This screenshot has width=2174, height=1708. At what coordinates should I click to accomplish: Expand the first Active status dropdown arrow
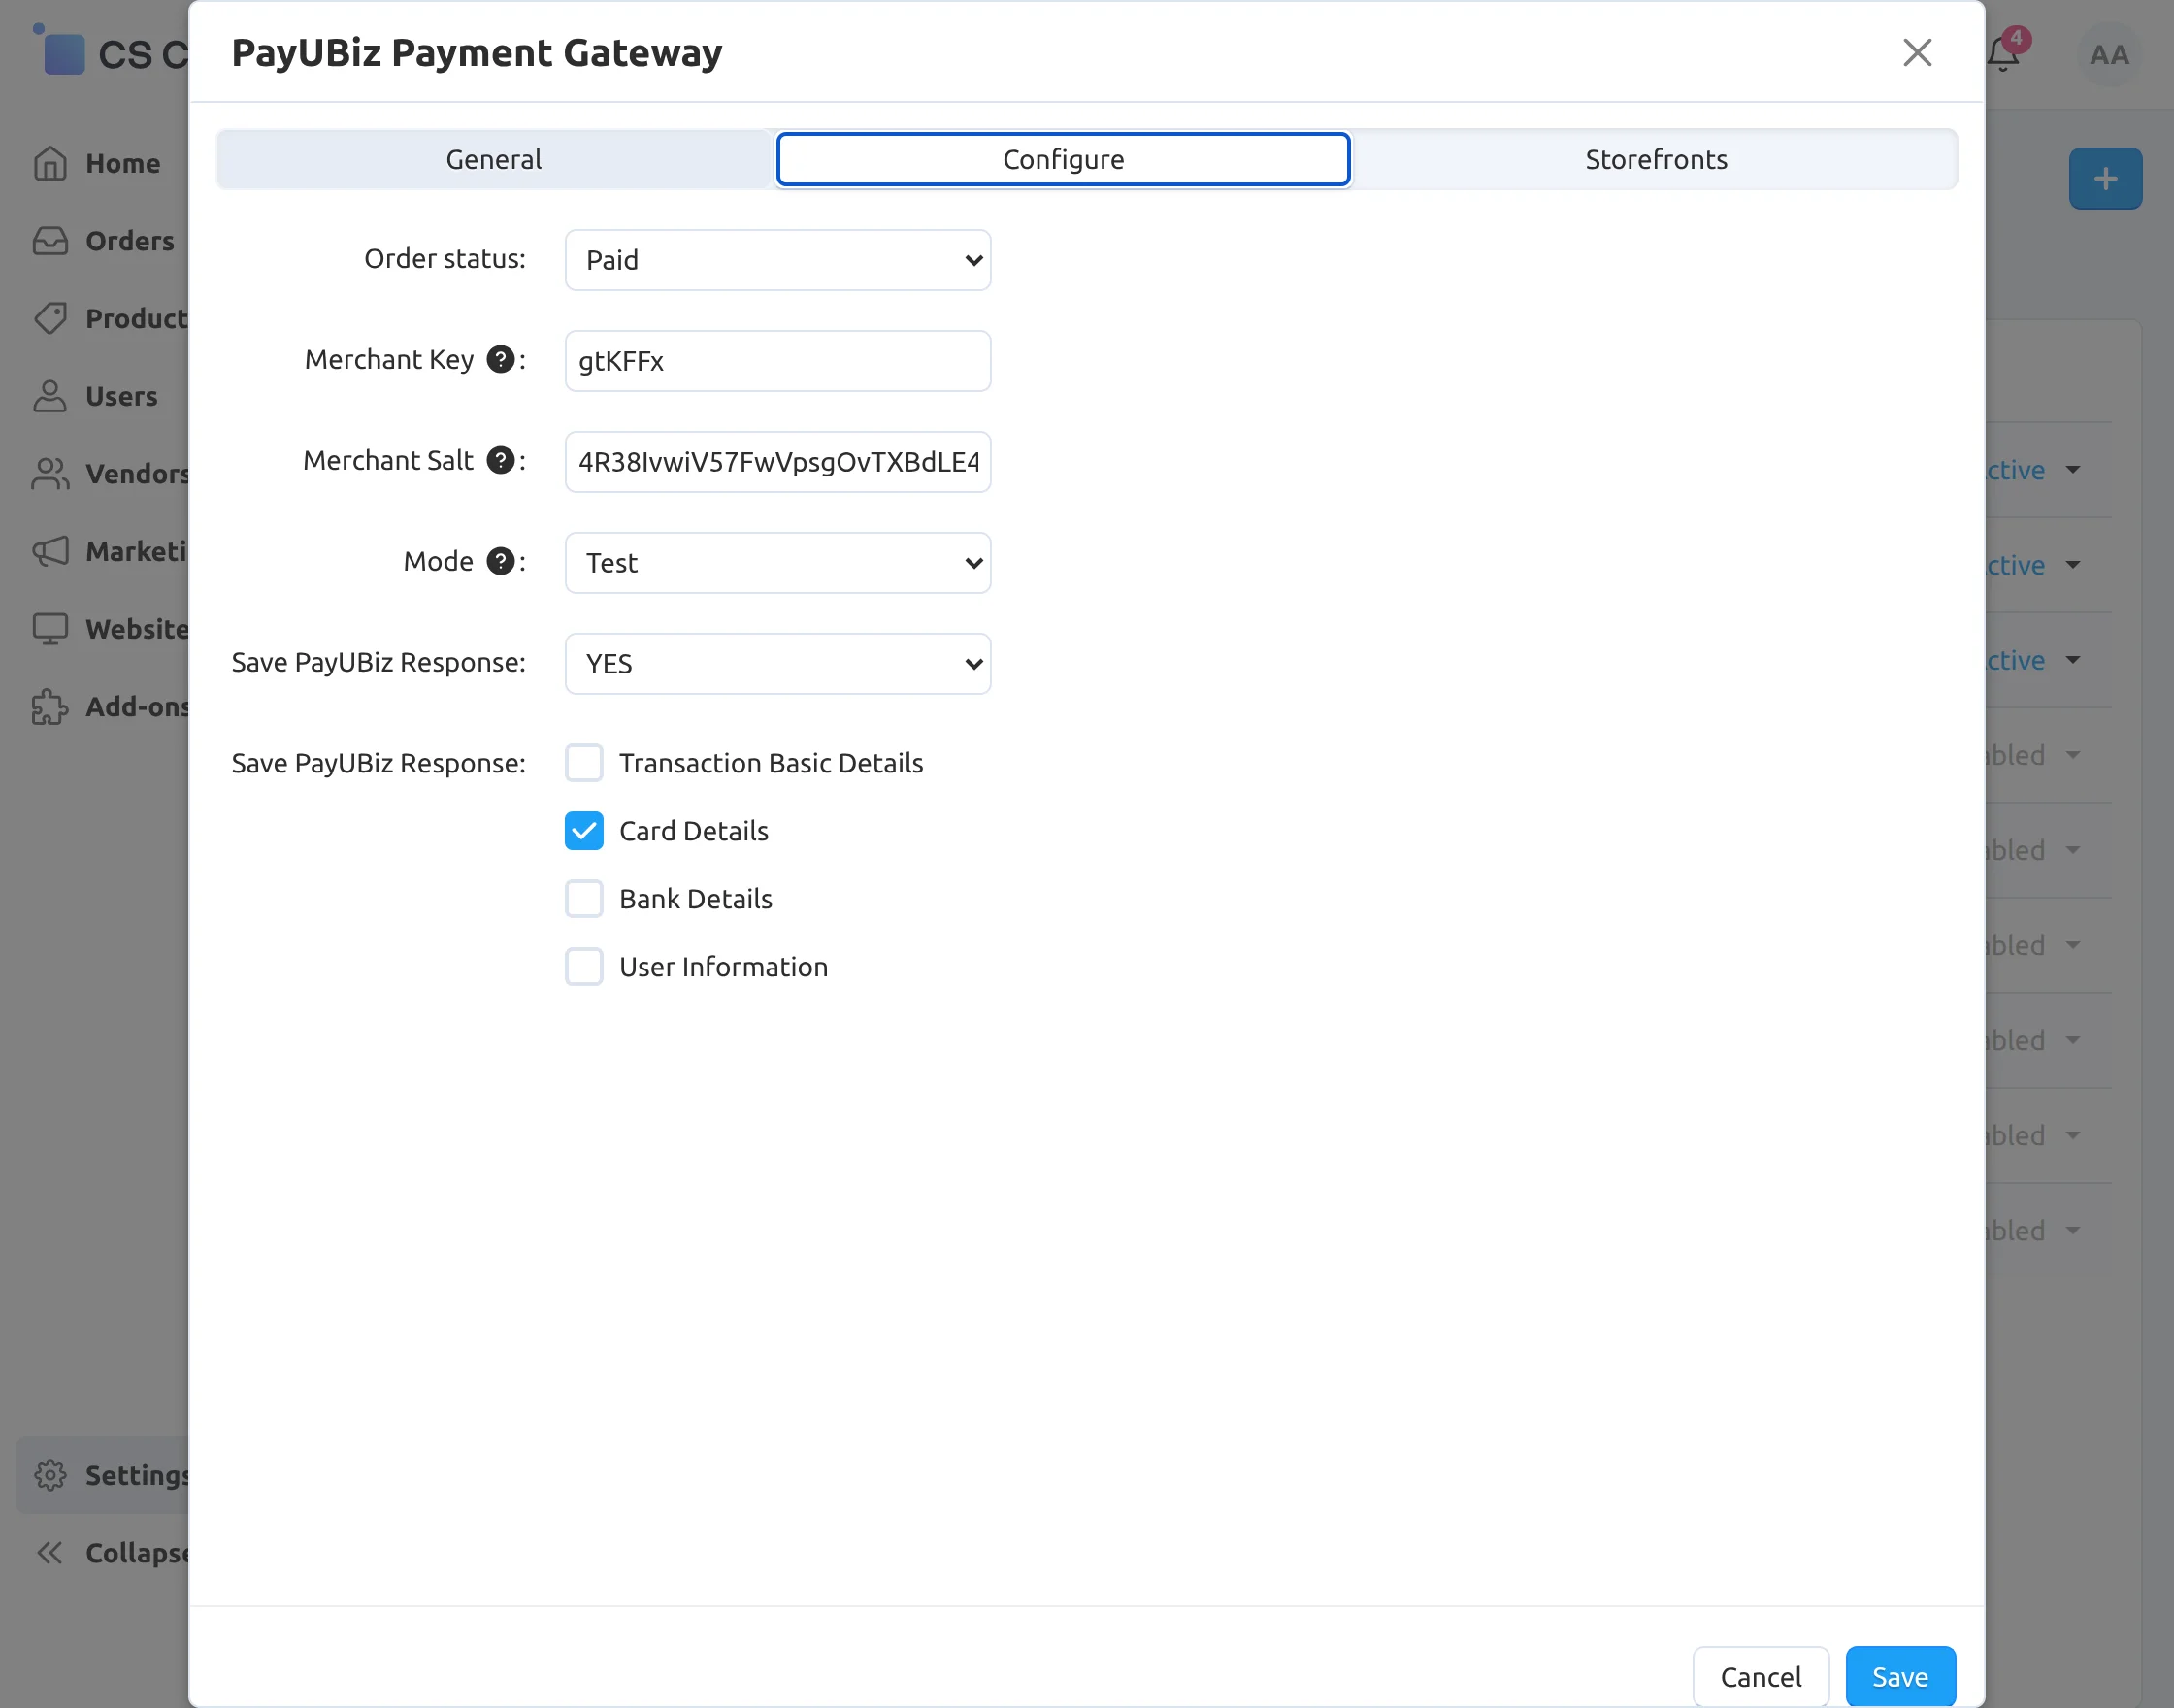pos(2073,470)
